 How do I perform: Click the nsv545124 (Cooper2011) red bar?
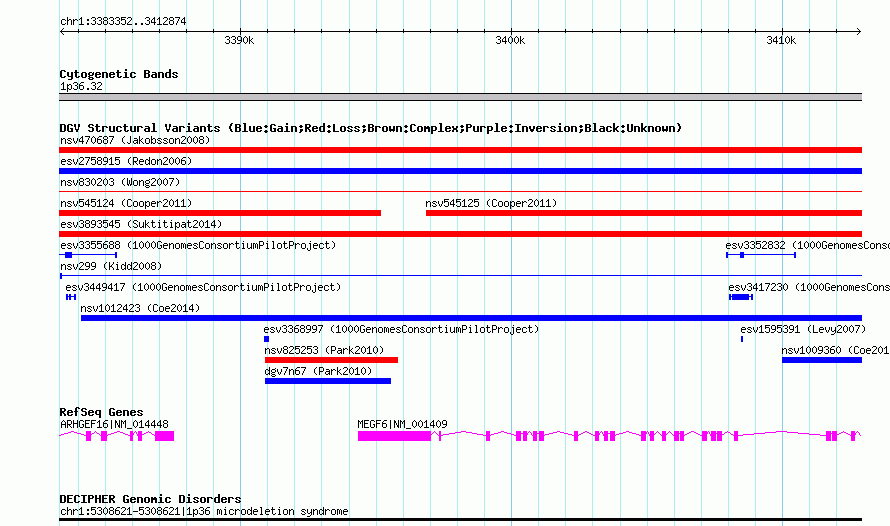(x=220, y=213)
